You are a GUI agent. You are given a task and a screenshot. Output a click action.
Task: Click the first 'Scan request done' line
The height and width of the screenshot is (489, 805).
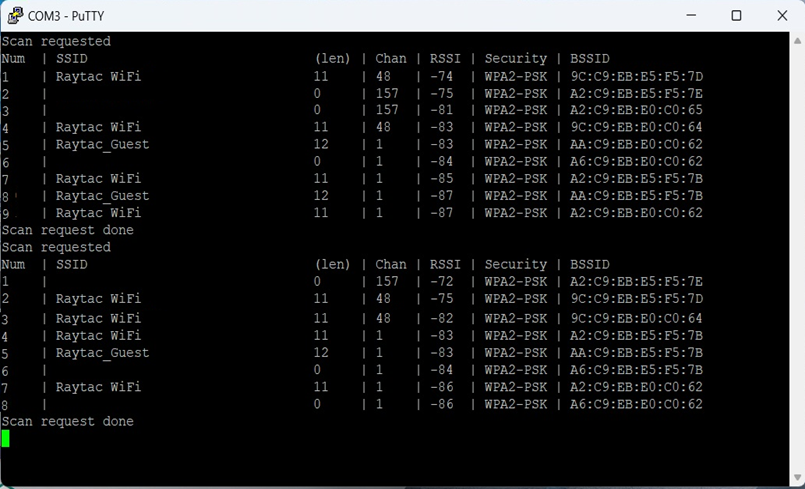pyautogui.click(x=67, y=230)
